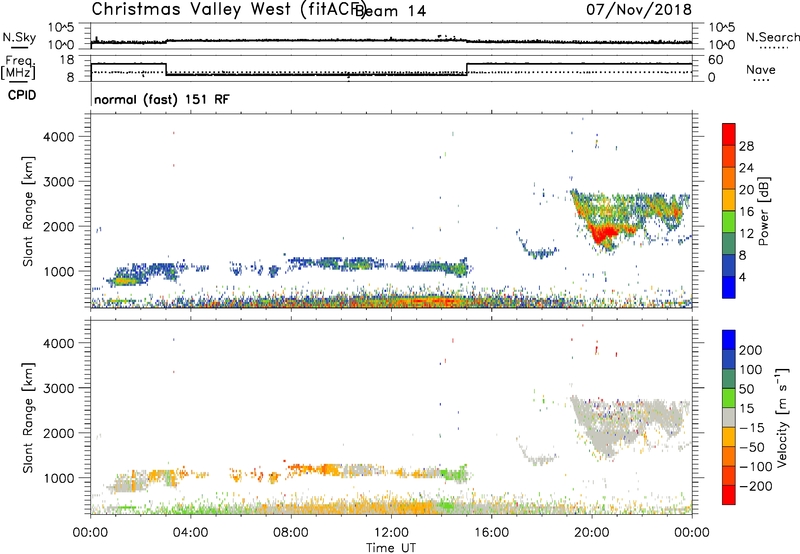Click the red high-power echo near 20:00
The height and width of the screenshot is (554, 800).
pyautogui.click(x=604, y=233)
